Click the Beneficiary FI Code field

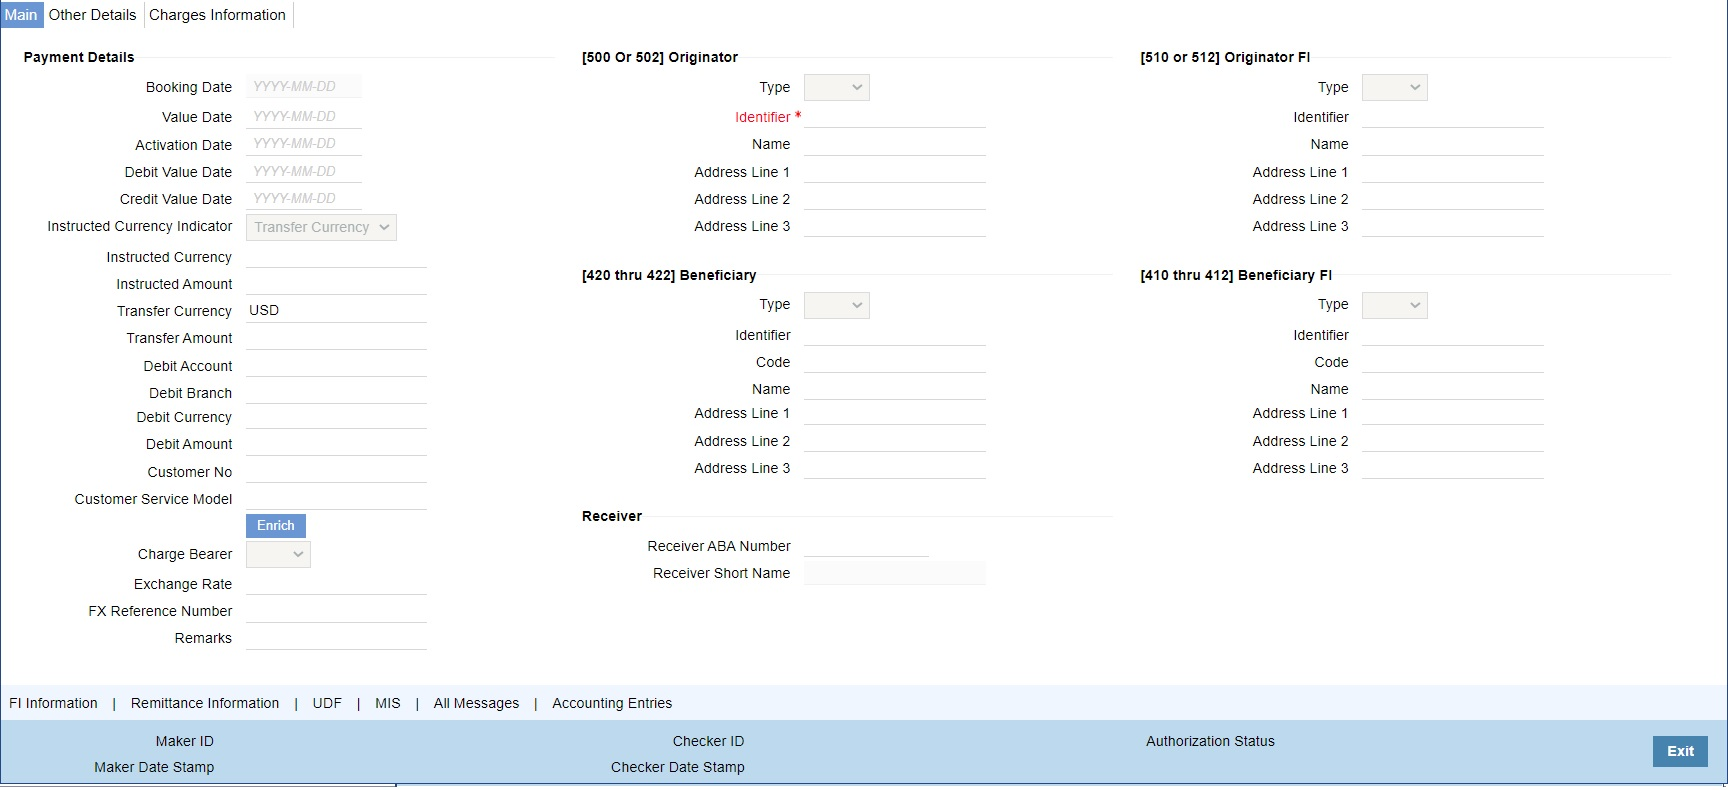[x=1453, y=362]
